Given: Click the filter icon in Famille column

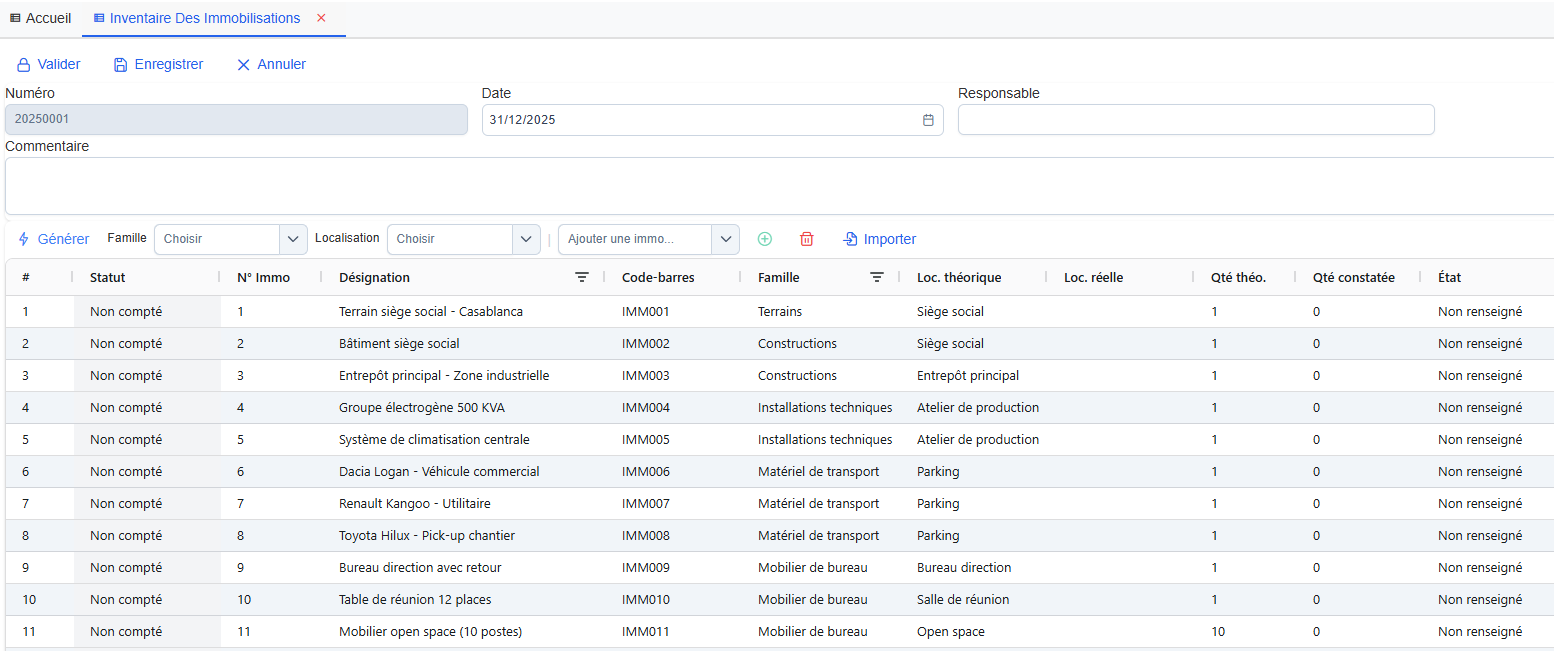Looking at the screenshot, I should (877, 278).
